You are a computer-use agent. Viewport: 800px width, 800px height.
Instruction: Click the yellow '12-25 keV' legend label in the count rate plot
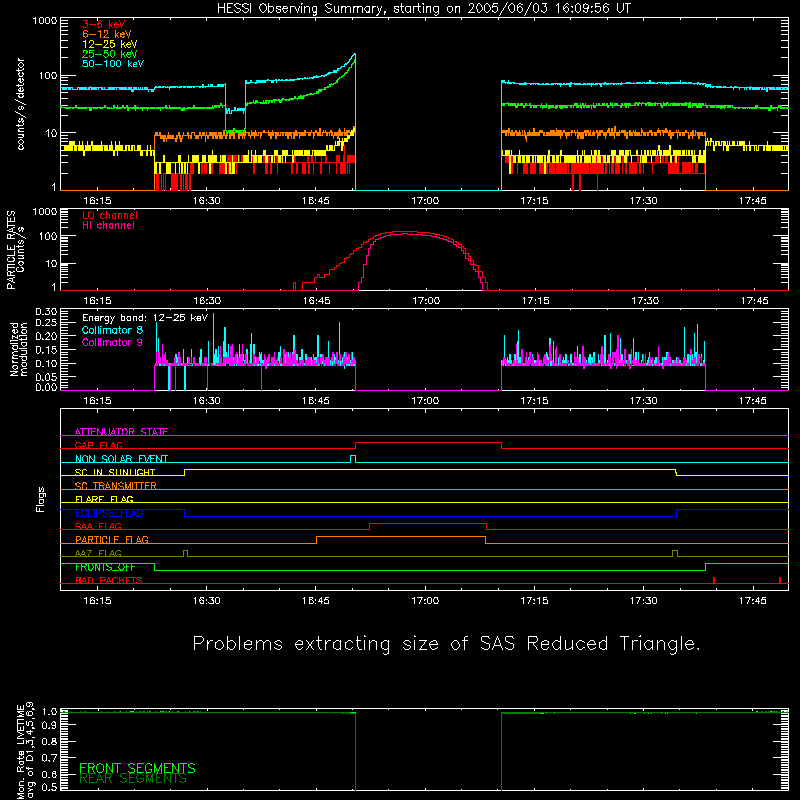(110, 44)
